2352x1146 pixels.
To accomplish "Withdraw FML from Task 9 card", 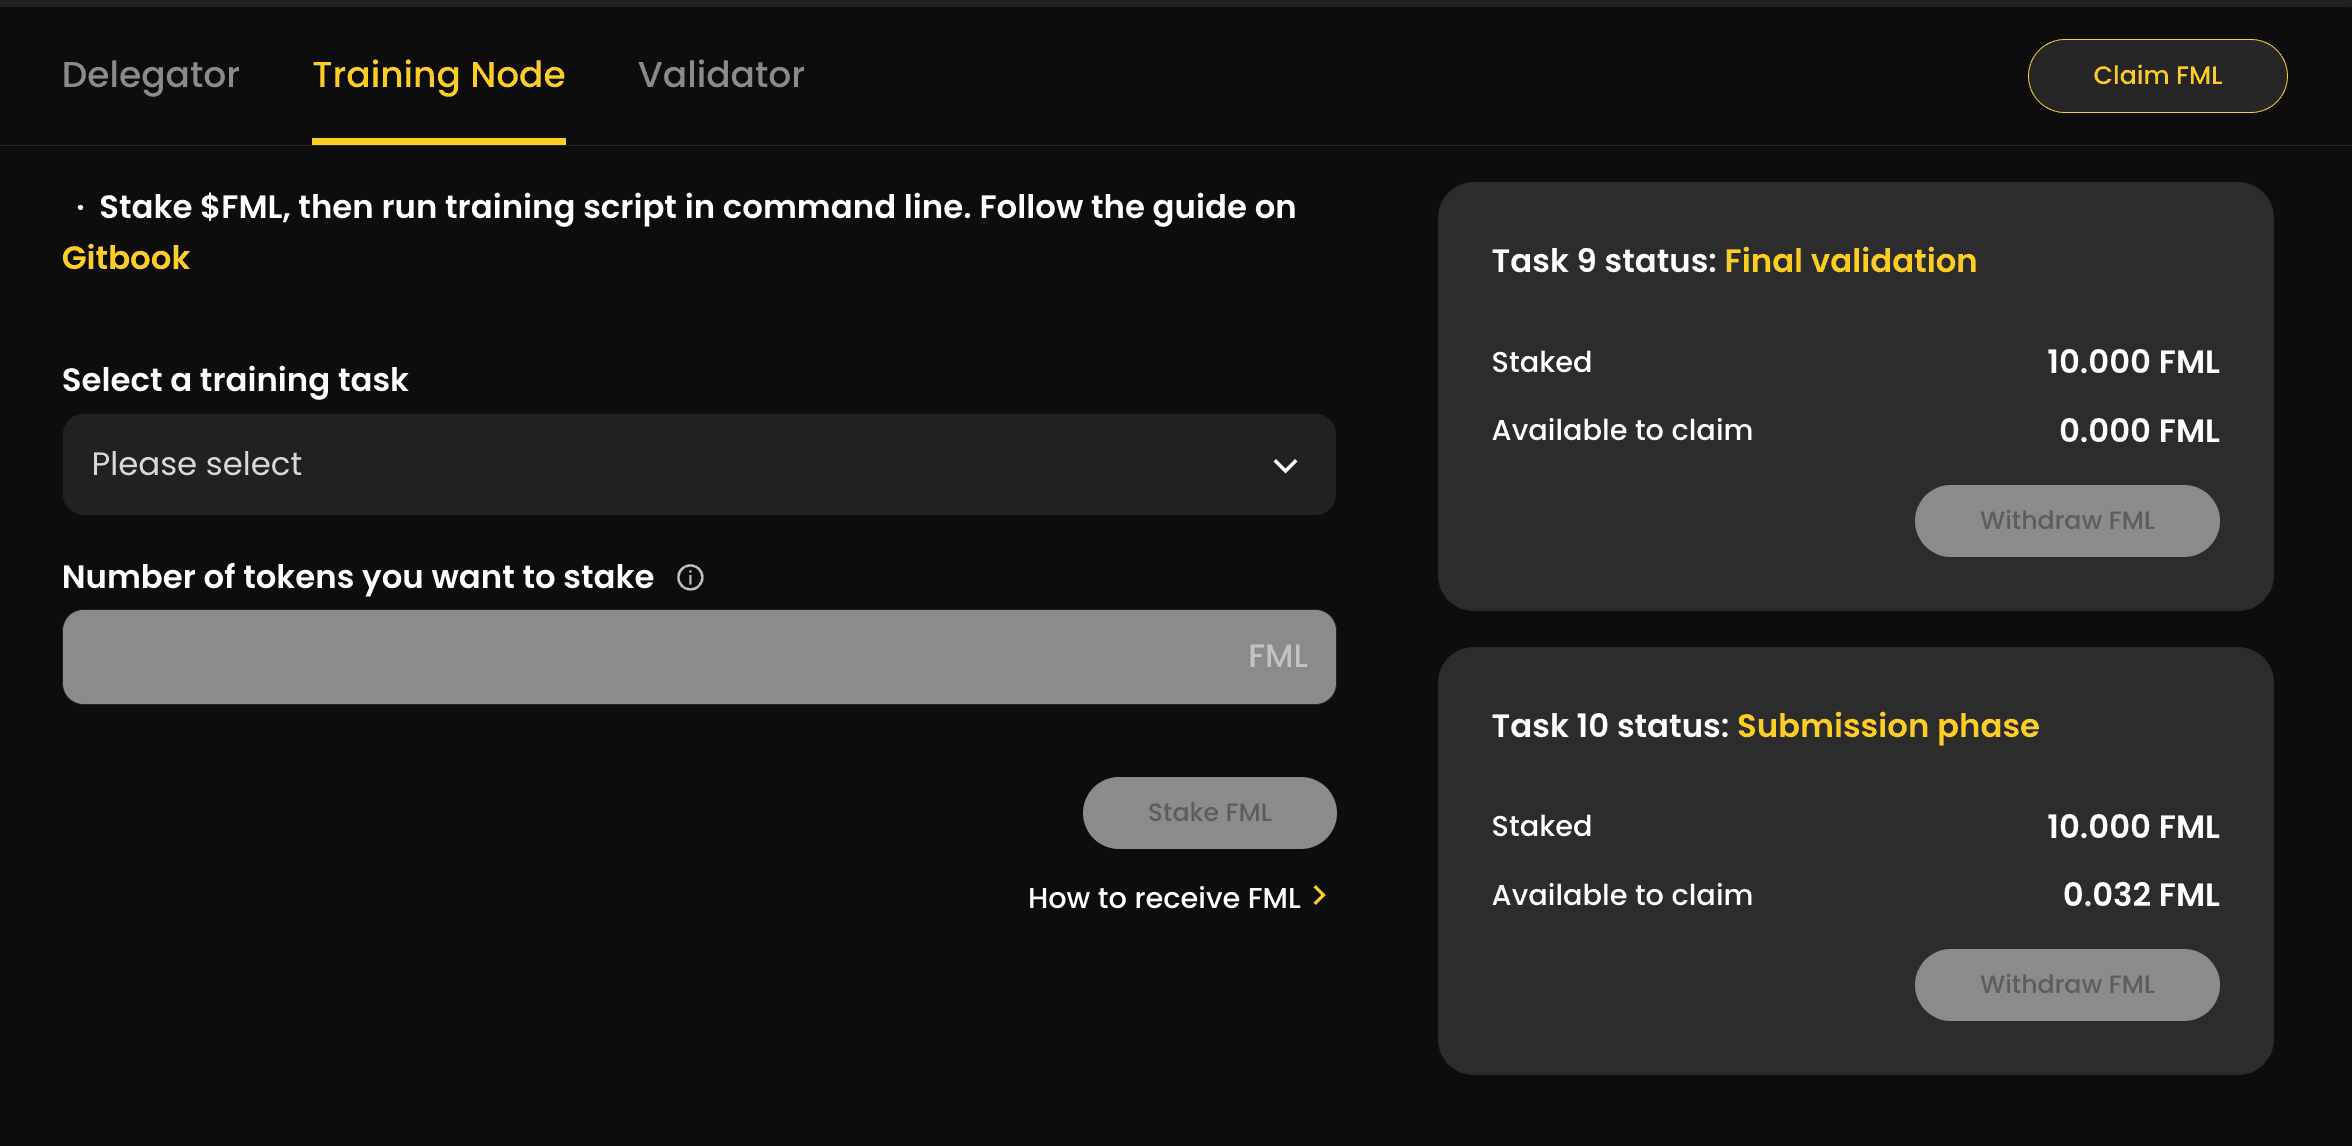I will (x=2067, y=521).
